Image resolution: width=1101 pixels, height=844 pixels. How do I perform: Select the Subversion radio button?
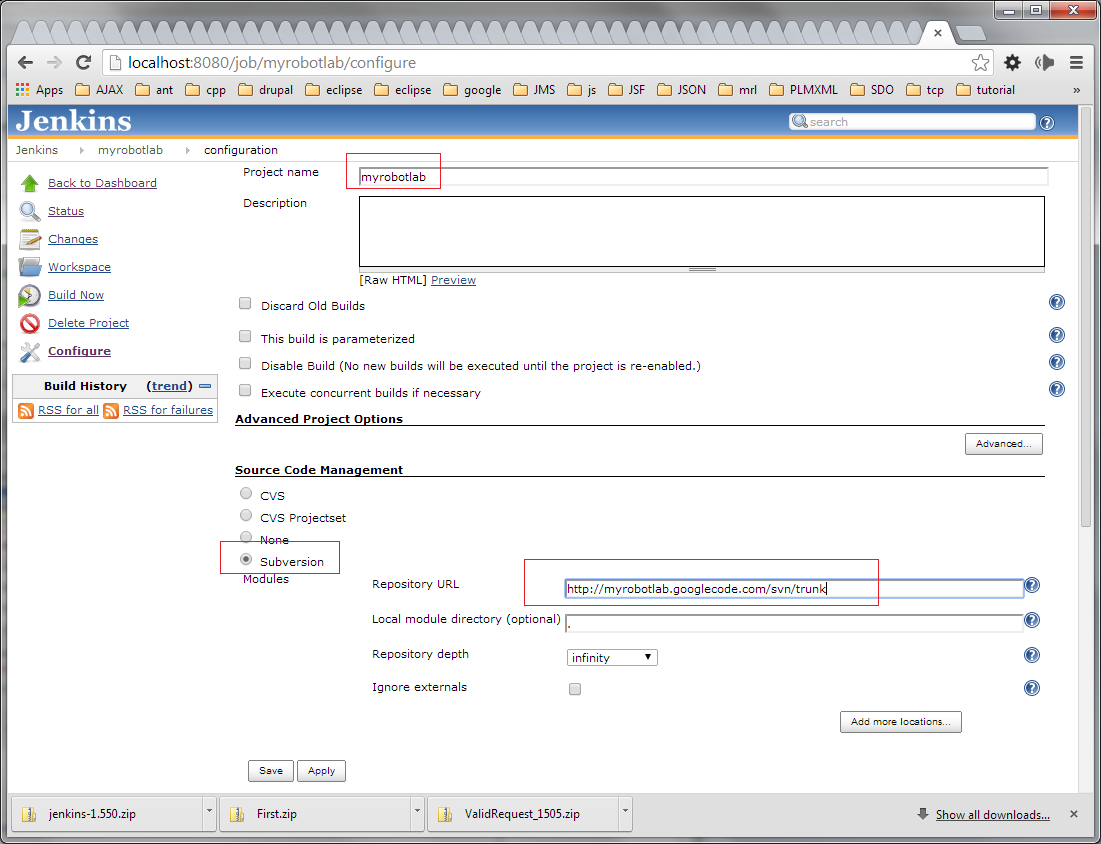click(246, 560)
